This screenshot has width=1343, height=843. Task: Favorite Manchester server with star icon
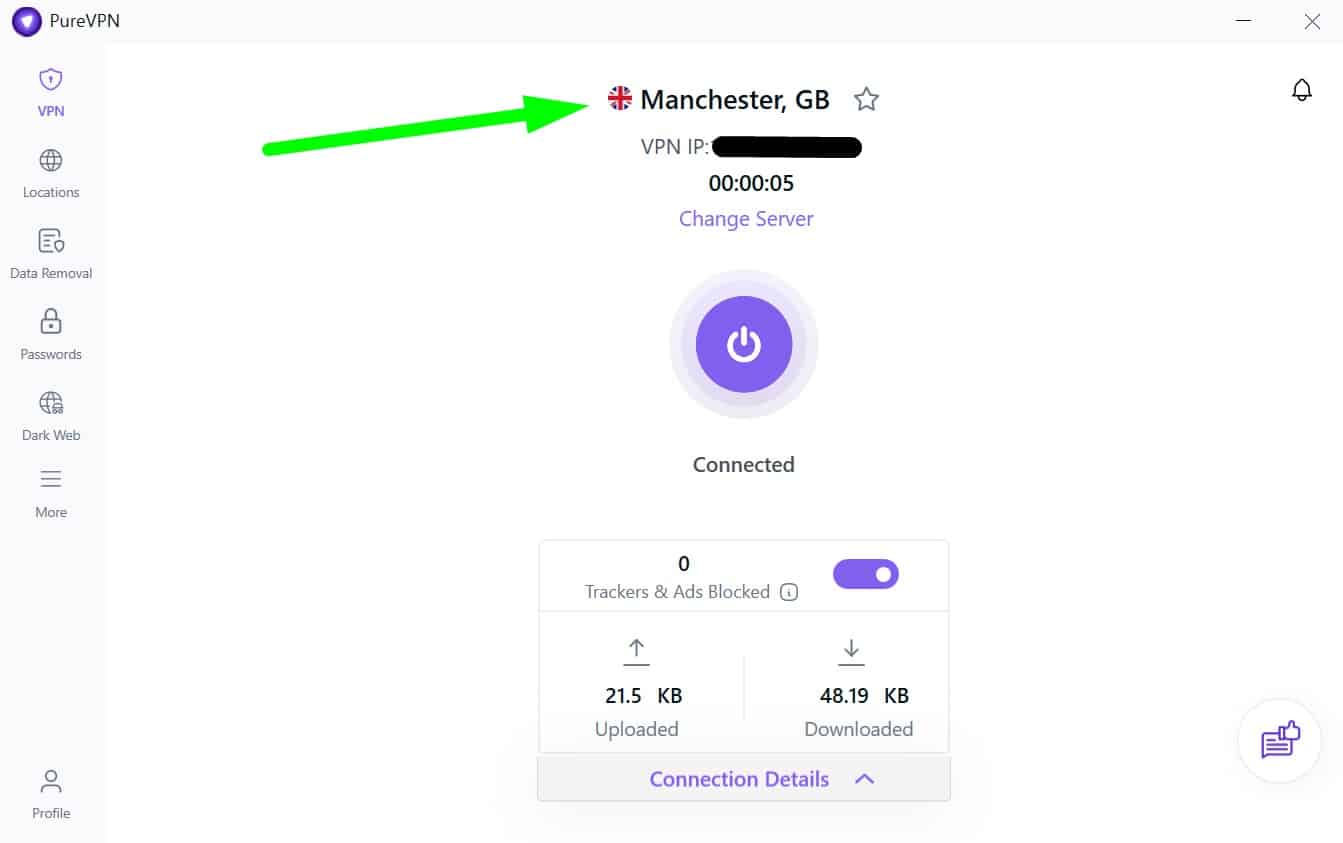point(866,99)
